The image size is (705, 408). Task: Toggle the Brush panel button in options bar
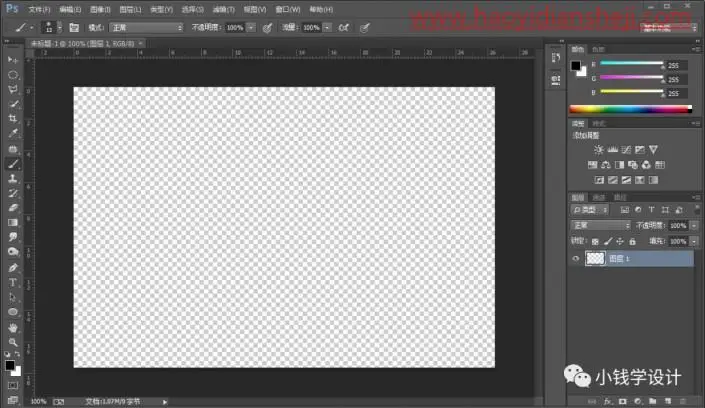pyautogui.click(x=74, y=28)
